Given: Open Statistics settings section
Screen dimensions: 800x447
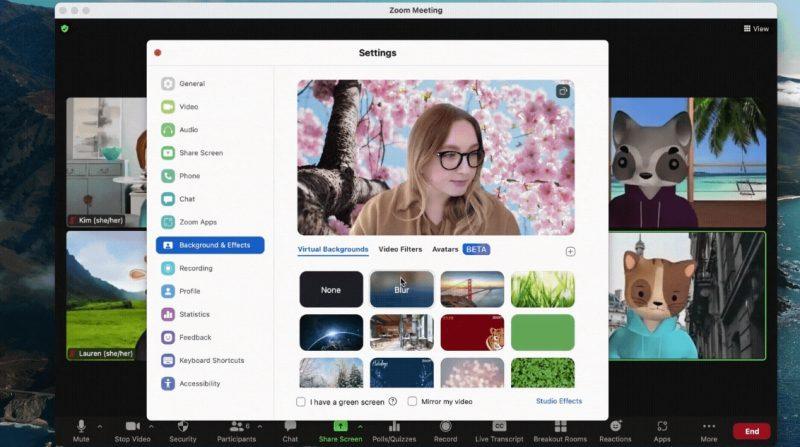Looking at the screenshot, I should pyautogui.click(x=185, y=314).
